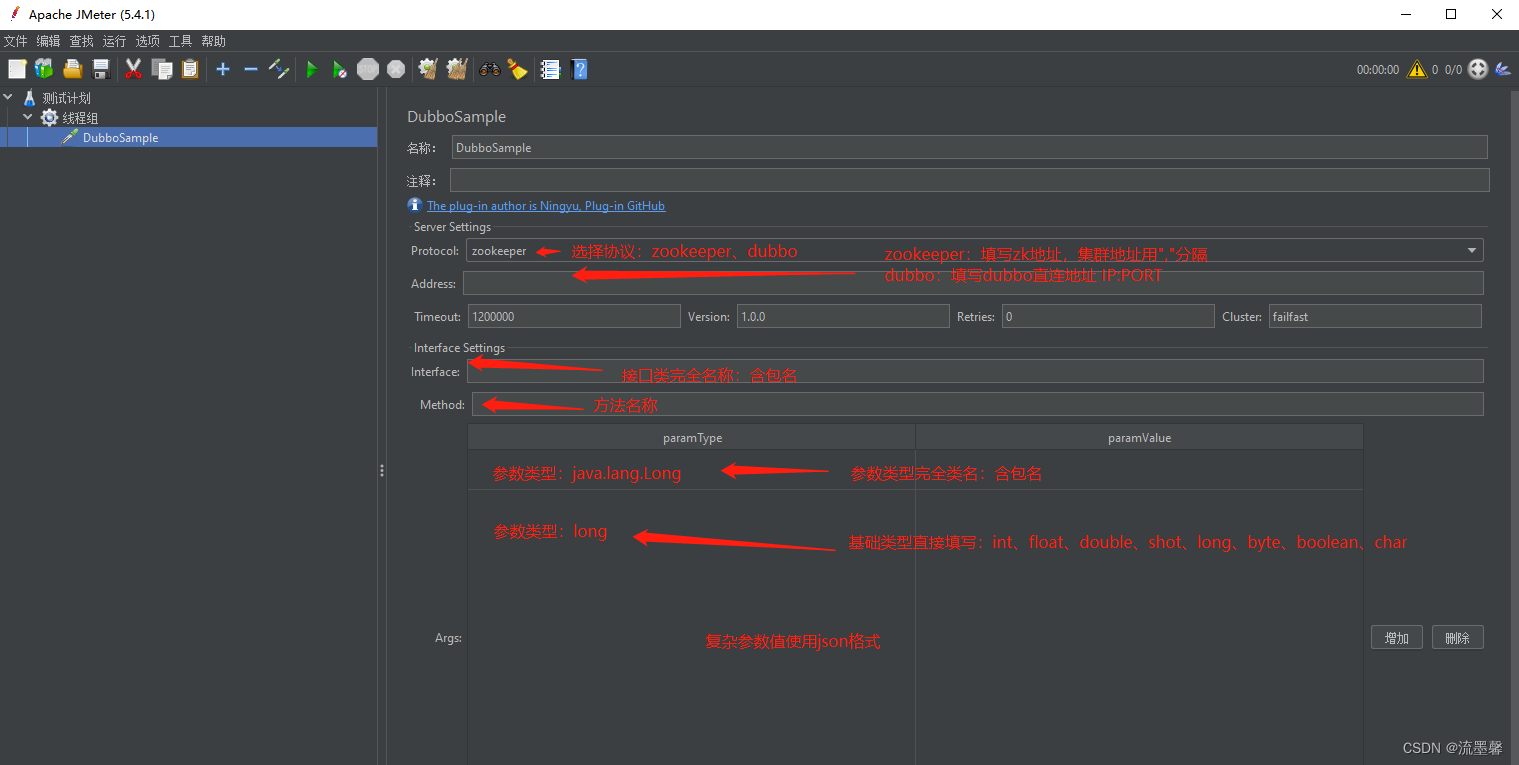
Task: Click the panel divider grip dots
Action: [382, 470]
